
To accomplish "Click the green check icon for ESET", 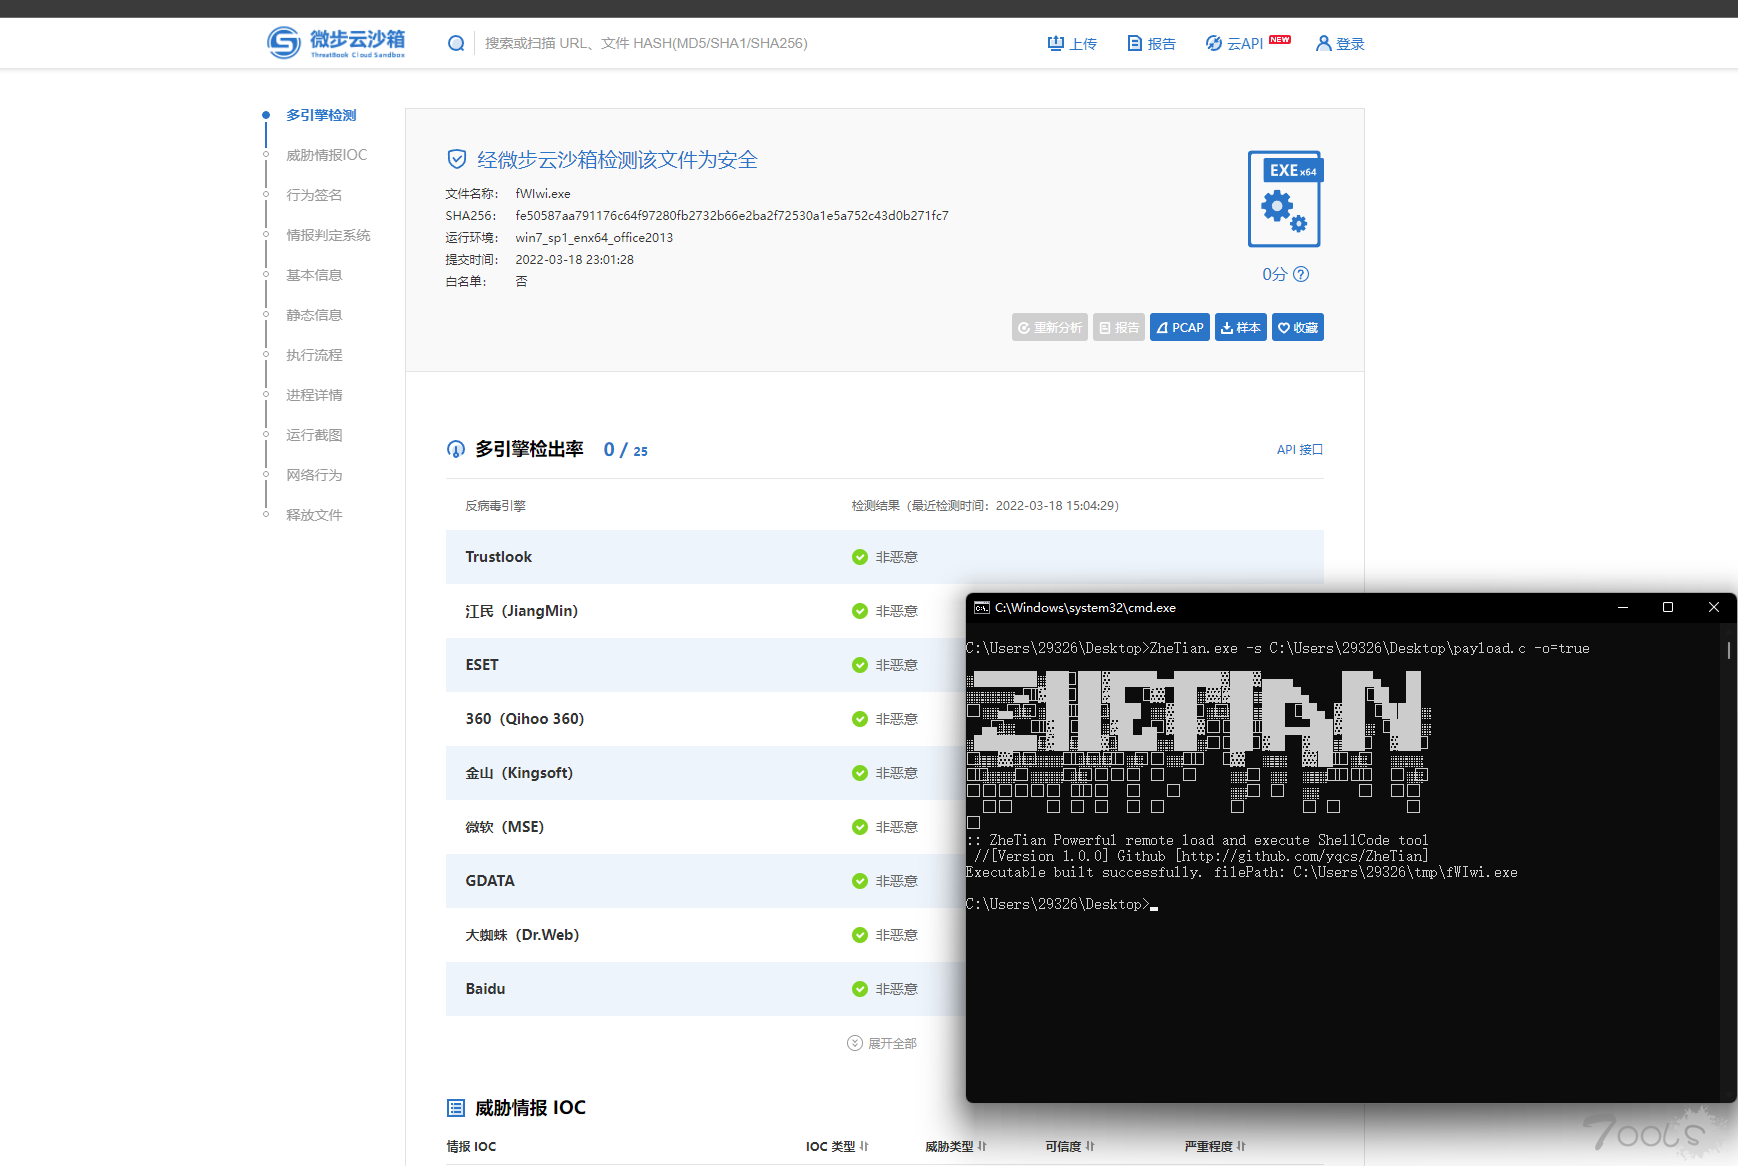I will (x=860, y=665).
